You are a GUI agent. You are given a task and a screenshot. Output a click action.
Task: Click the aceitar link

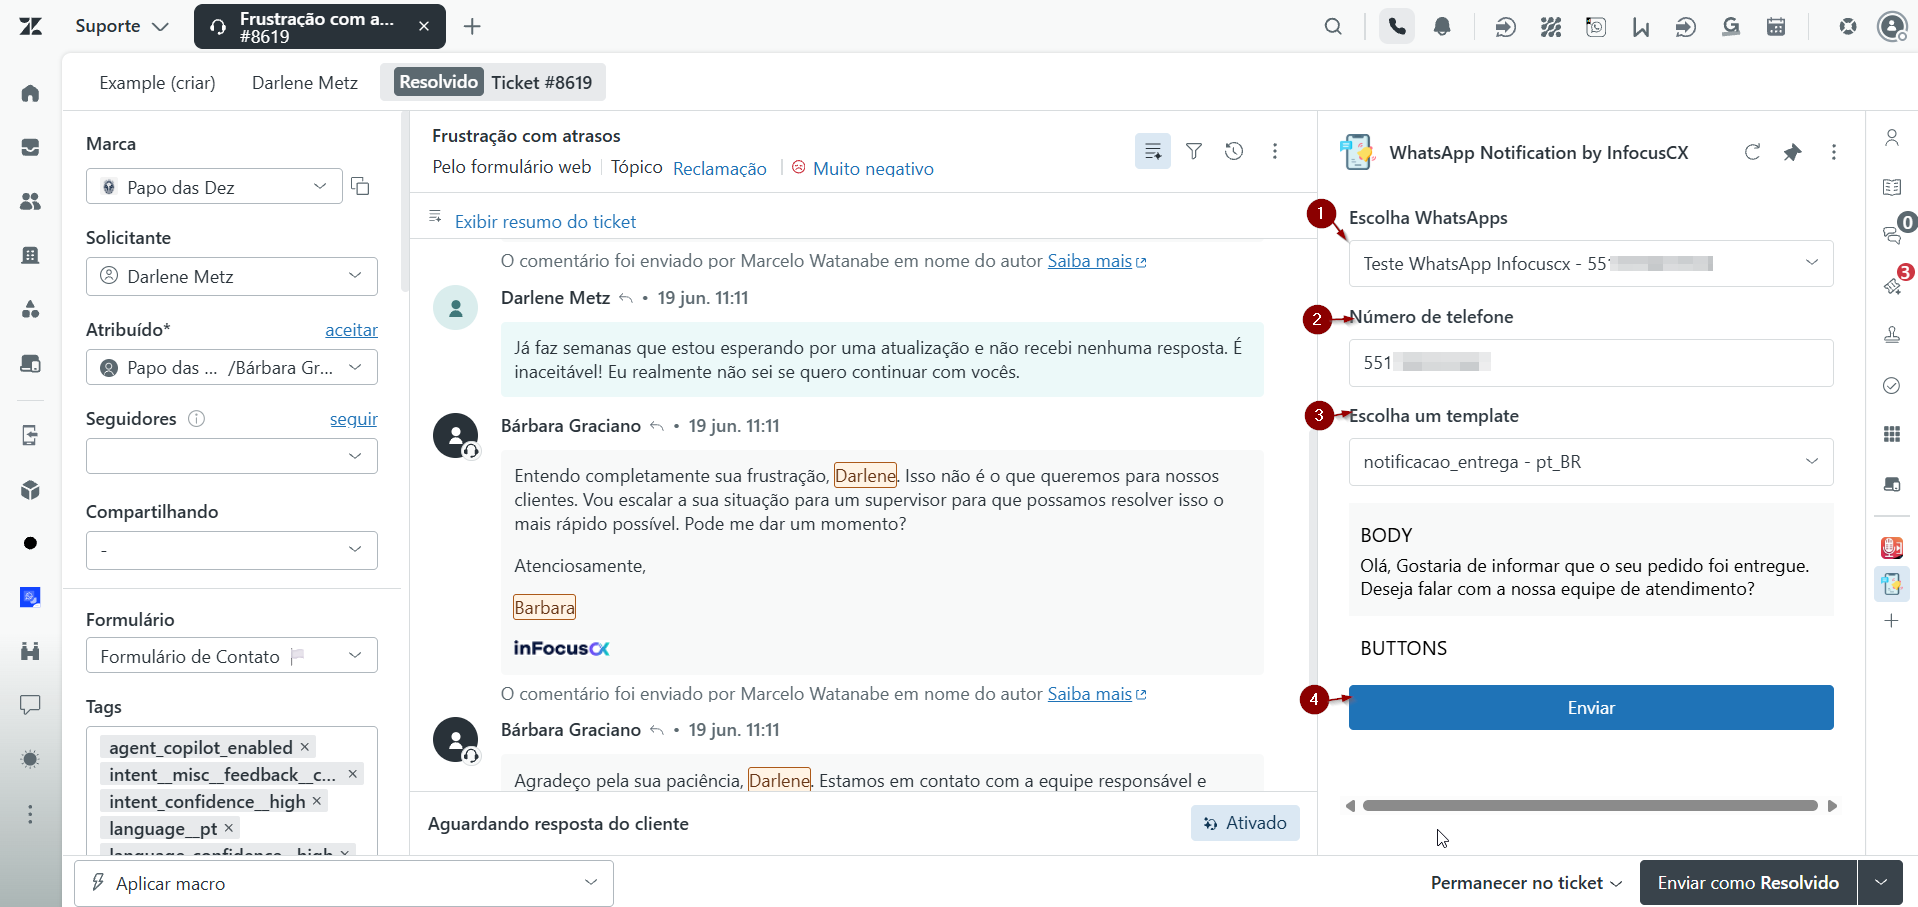[351, 330]
